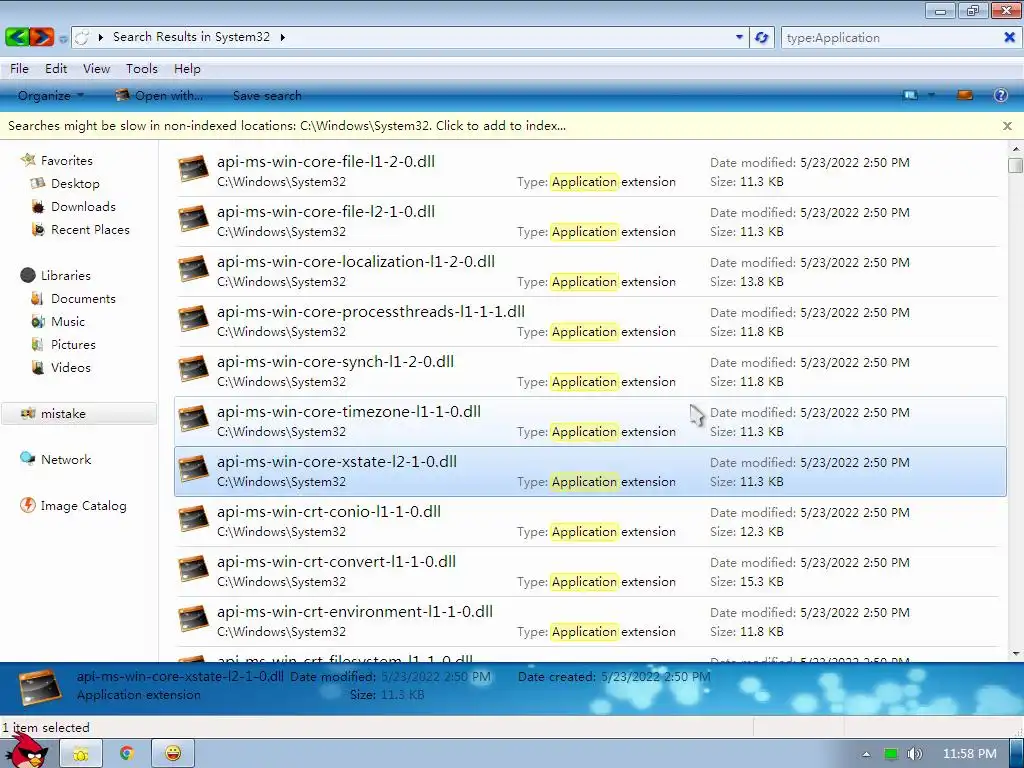Open the View menu
Image resolution: width=1024 pixels, height=768 pixels.
pos(96,69)
